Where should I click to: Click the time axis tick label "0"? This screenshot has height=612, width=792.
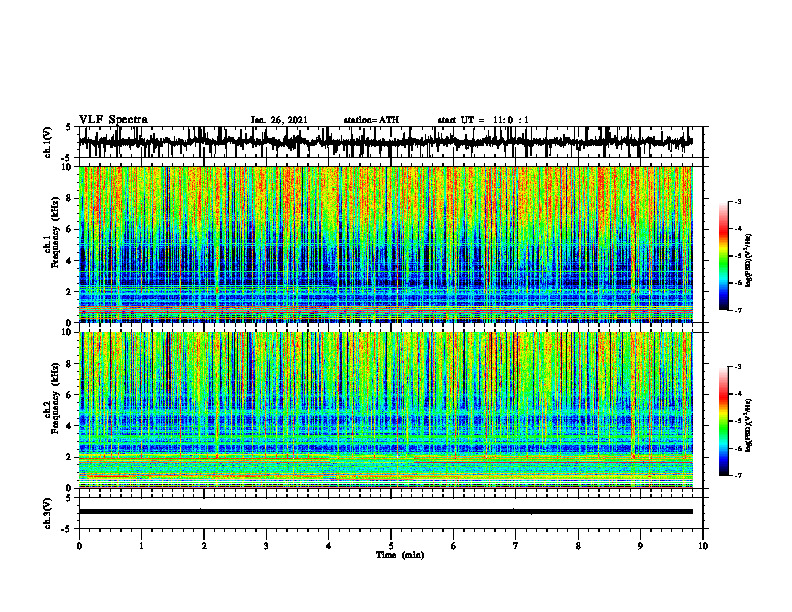(79, 546)
